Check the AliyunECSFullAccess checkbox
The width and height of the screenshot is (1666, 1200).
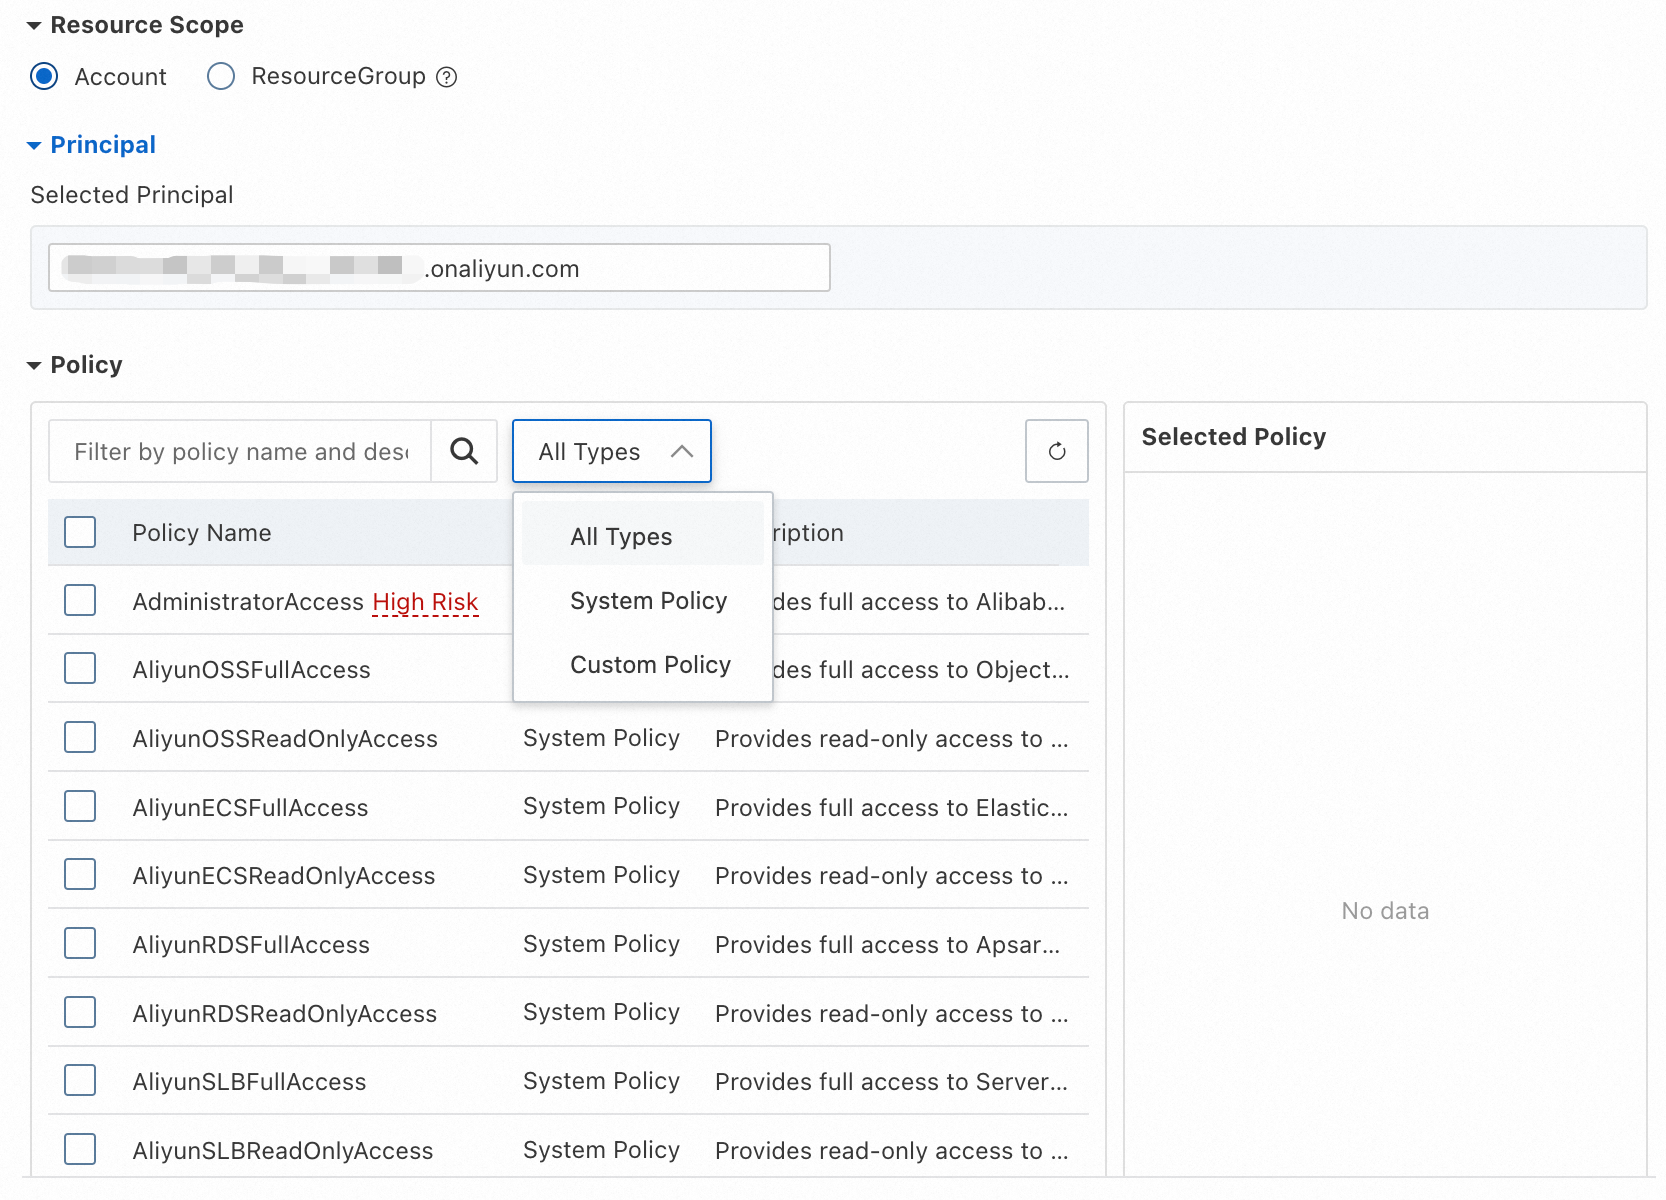[x=80, y=806]
